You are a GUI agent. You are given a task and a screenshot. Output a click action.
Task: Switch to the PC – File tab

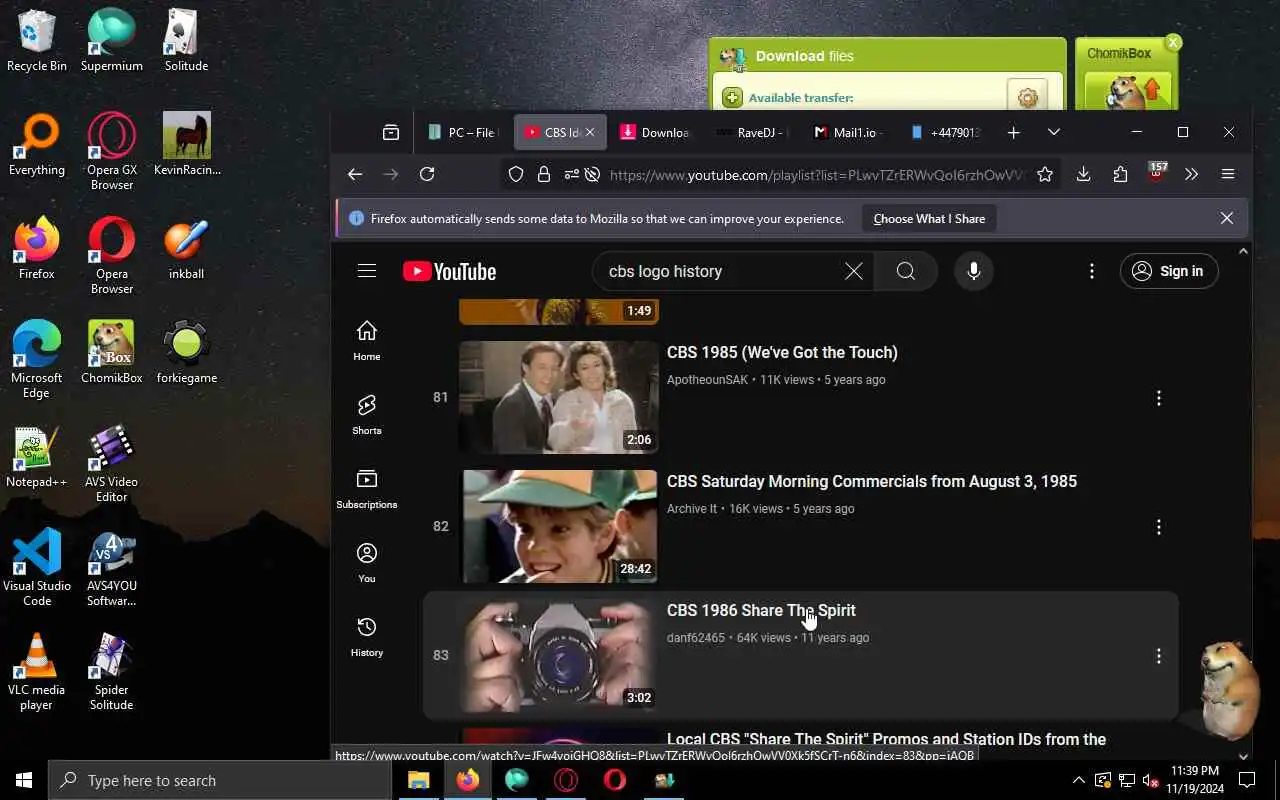coord(462,132)
